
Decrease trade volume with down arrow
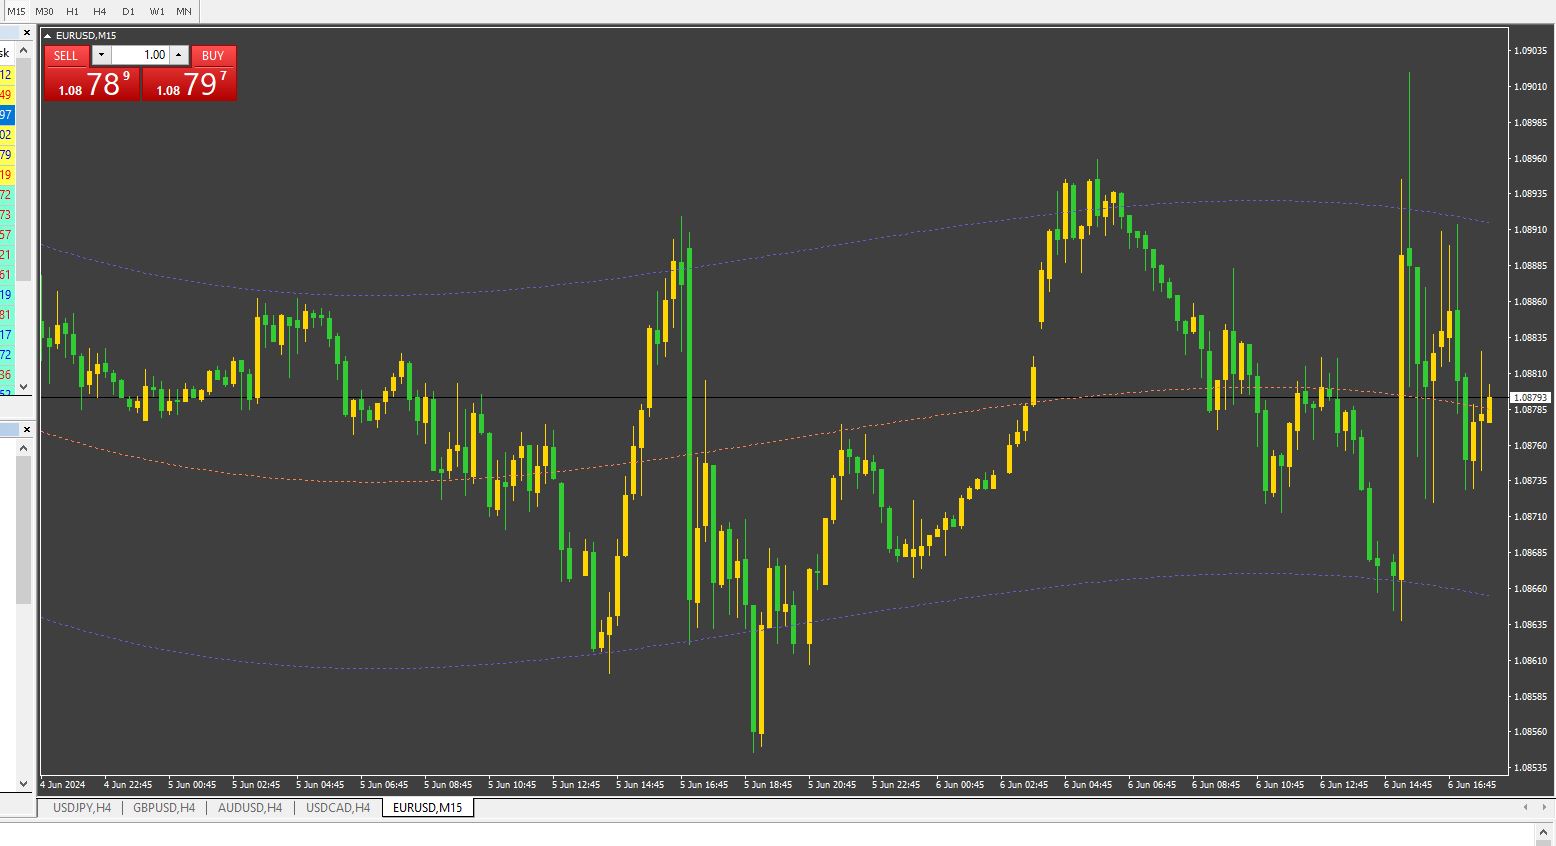tap(101, 55)
